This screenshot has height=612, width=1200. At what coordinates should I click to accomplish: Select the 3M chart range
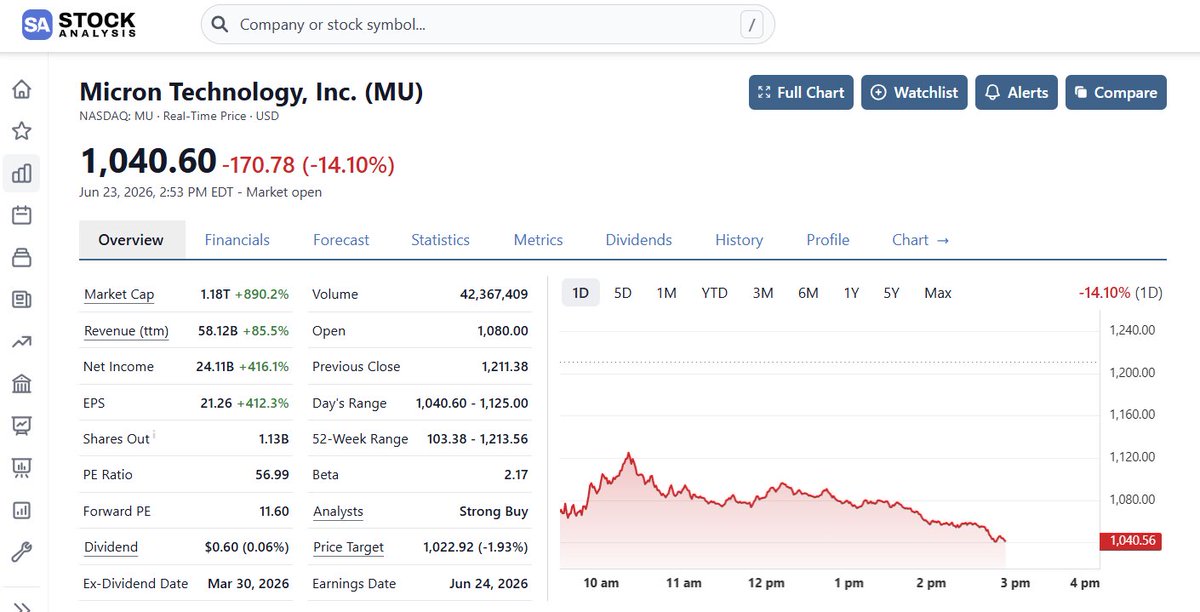(763, 293)
